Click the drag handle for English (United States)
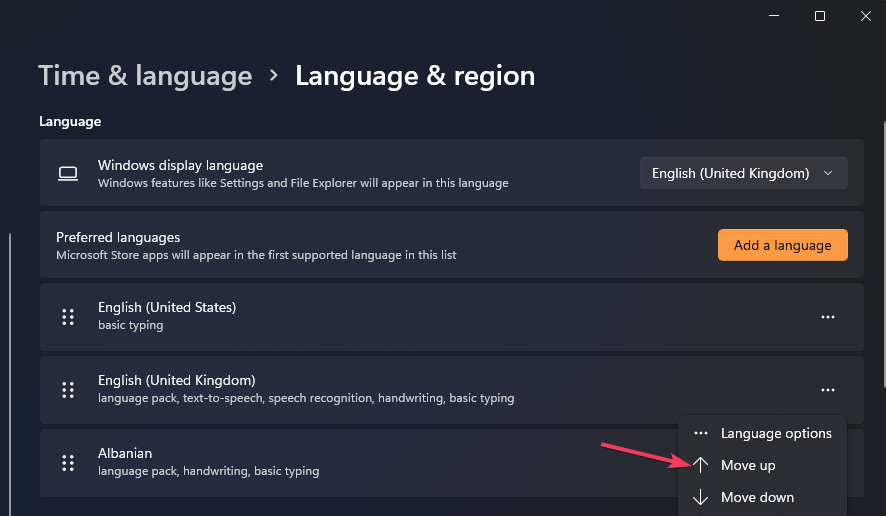The width and height of the screenshot is (886, 516). coord(68,317)
